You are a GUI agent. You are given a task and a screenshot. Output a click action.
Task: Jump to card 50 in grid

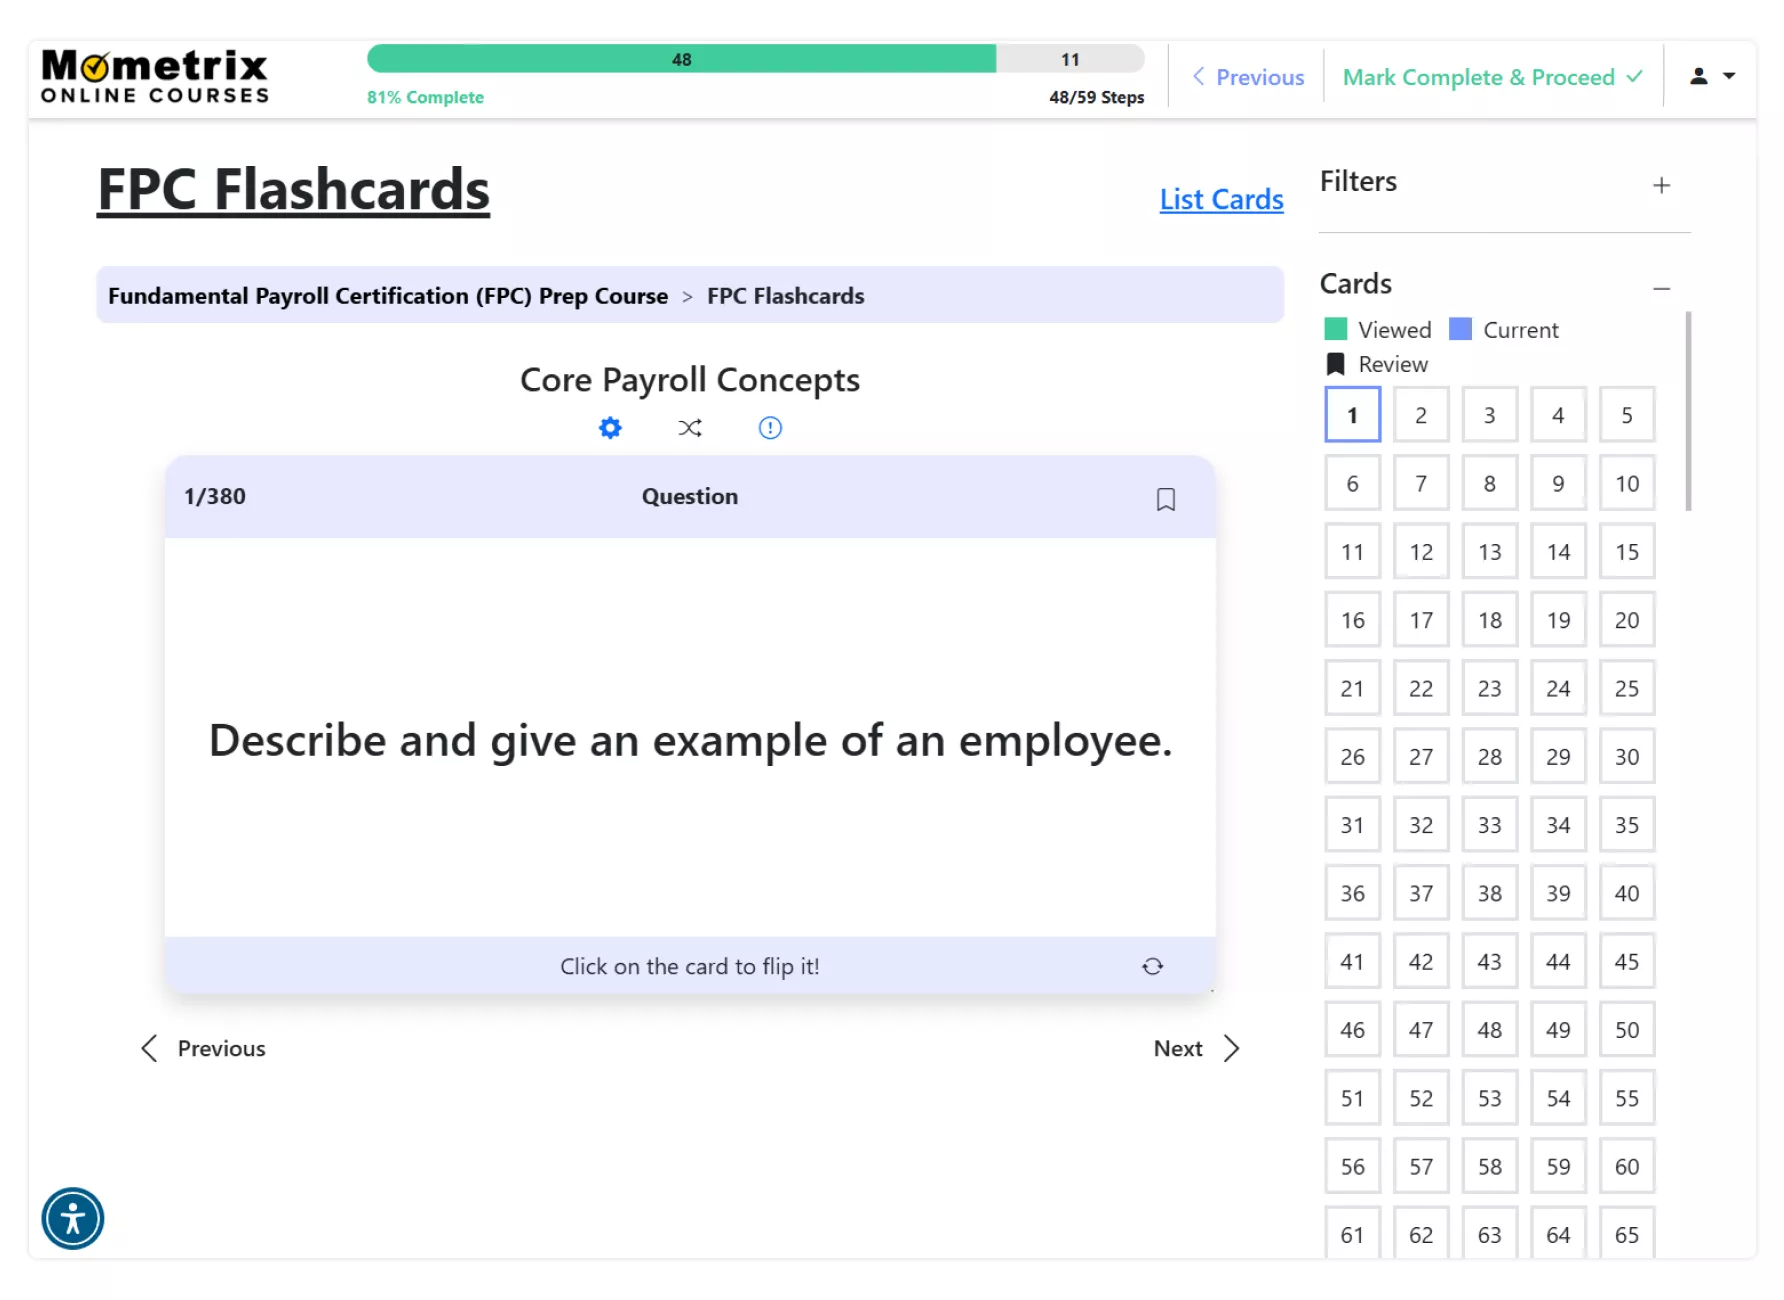[x=1626, y=1030]
